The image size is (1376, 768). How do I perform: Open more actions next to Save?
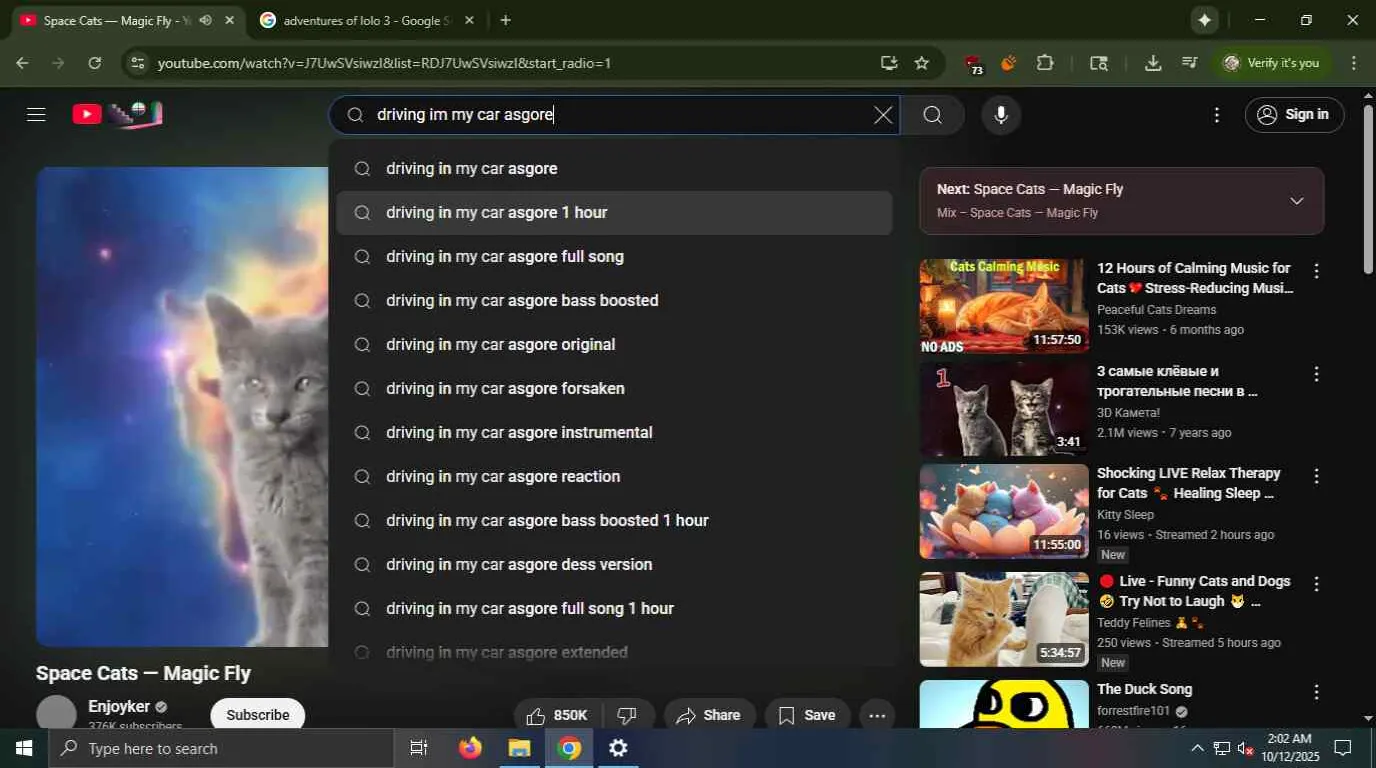[877, 715]
